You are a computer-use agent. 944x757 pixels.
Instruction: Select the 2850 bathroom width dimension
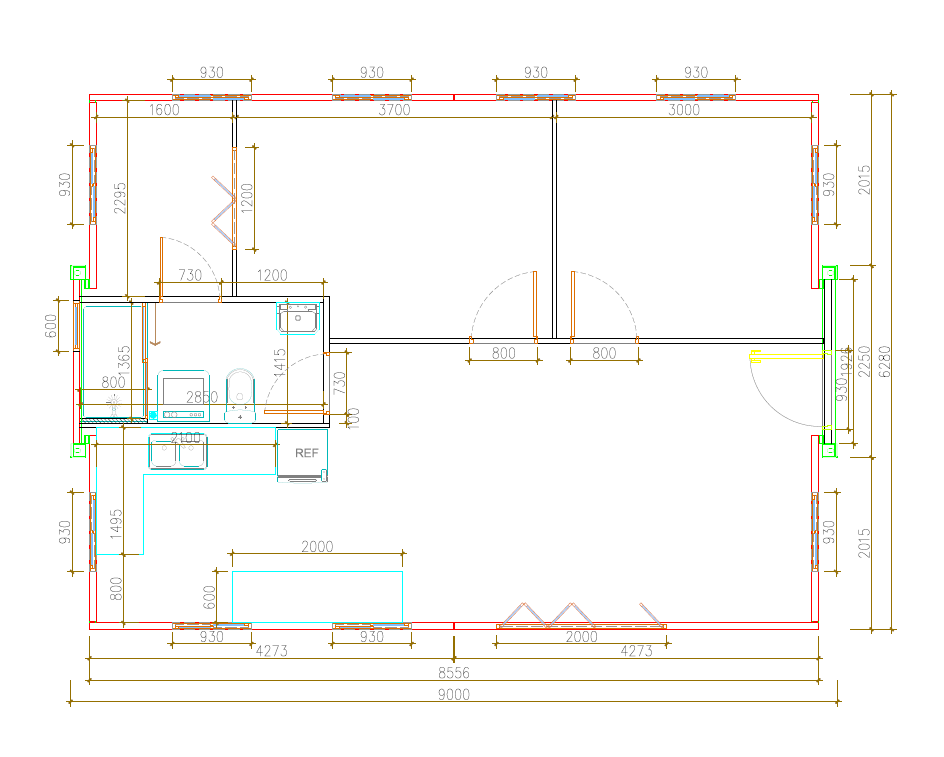[x=202, y=397]
